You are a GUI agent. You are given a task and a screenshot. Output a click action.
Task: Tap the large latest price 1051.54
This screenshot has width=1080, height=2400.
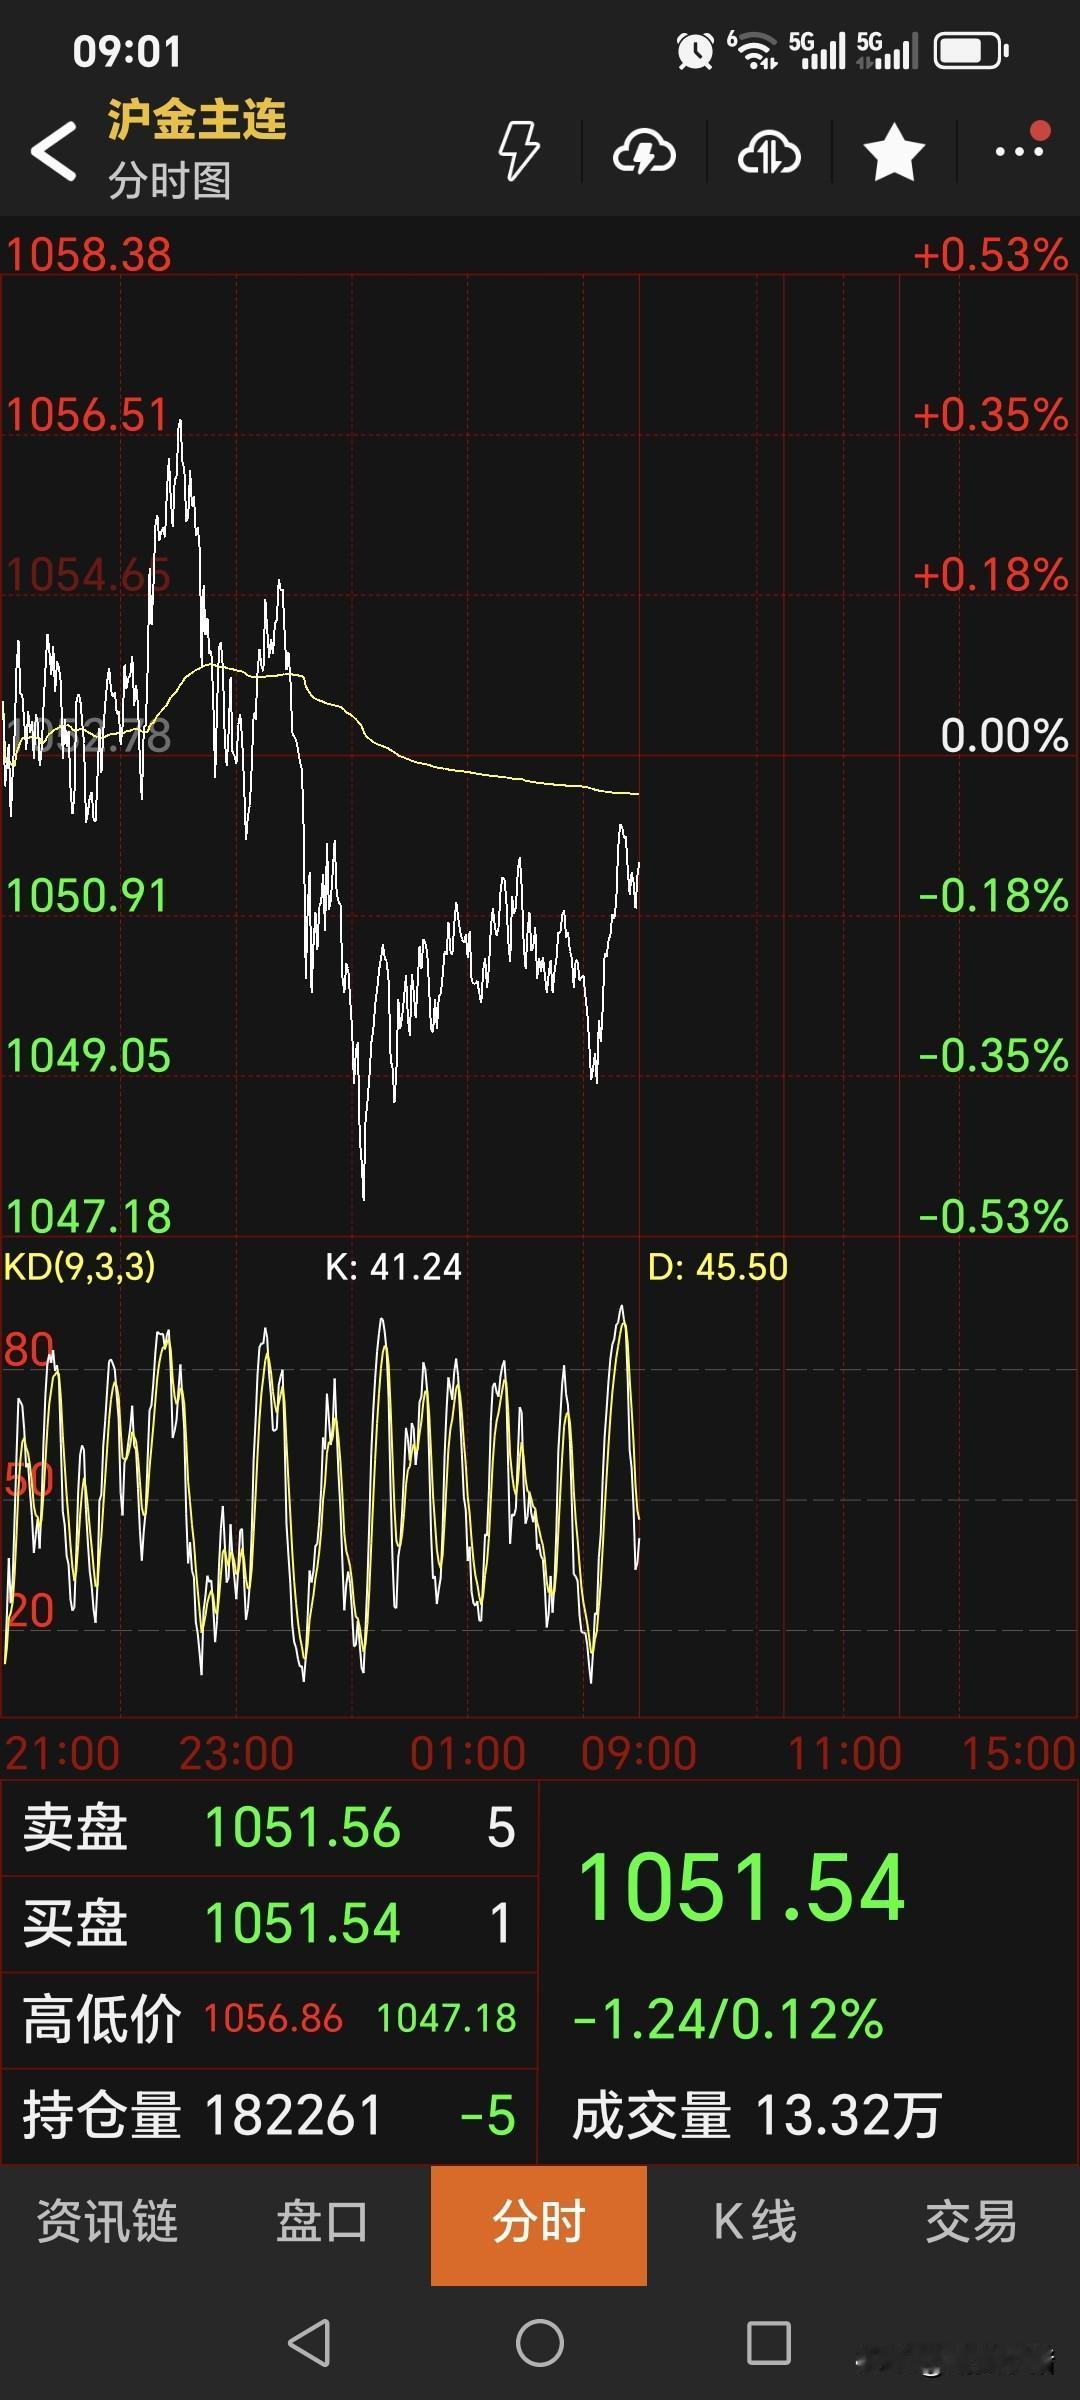click(x=742, y=1887)
